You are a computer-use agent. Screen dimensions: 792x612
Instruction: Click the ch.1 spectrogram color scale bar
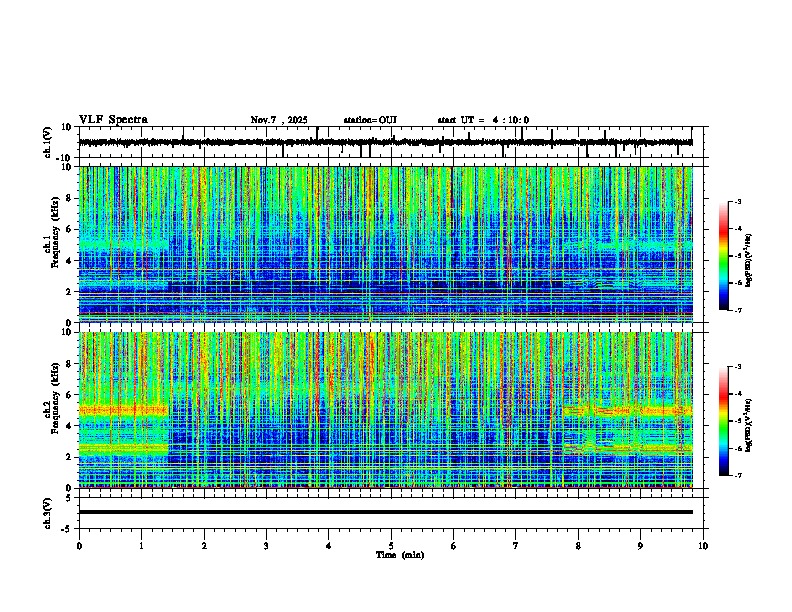723,256
